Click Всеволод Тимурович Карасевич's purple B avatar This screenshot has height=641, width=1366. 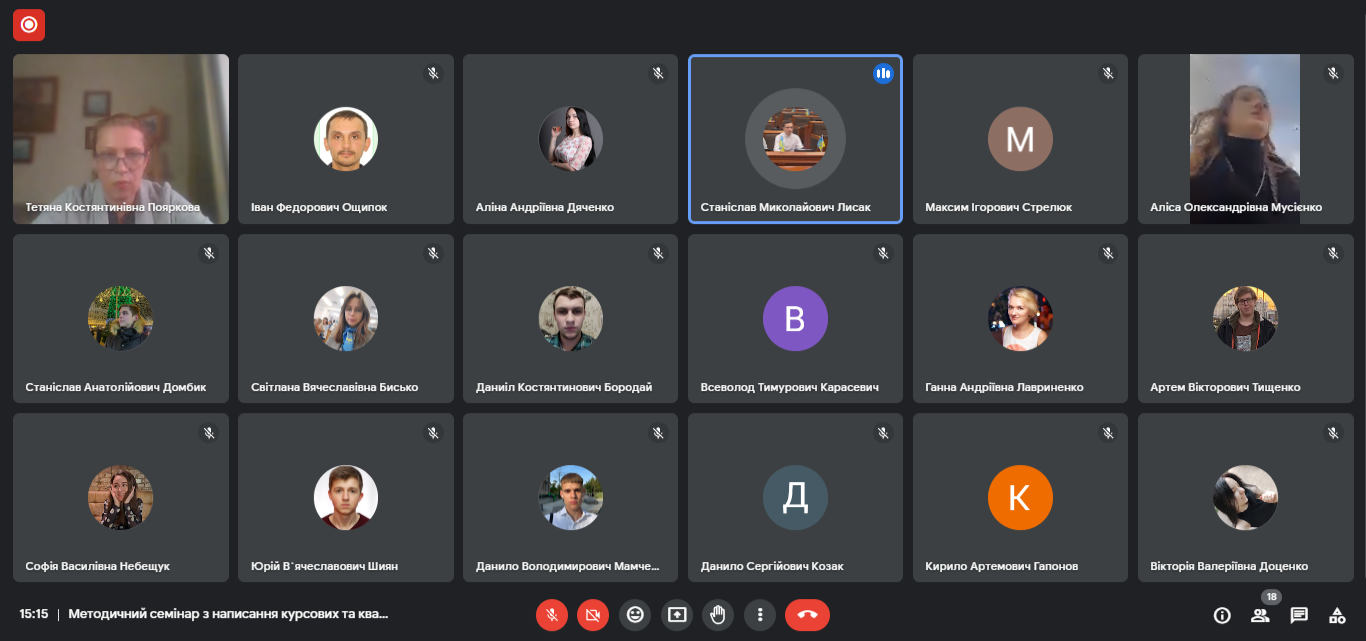795,318
